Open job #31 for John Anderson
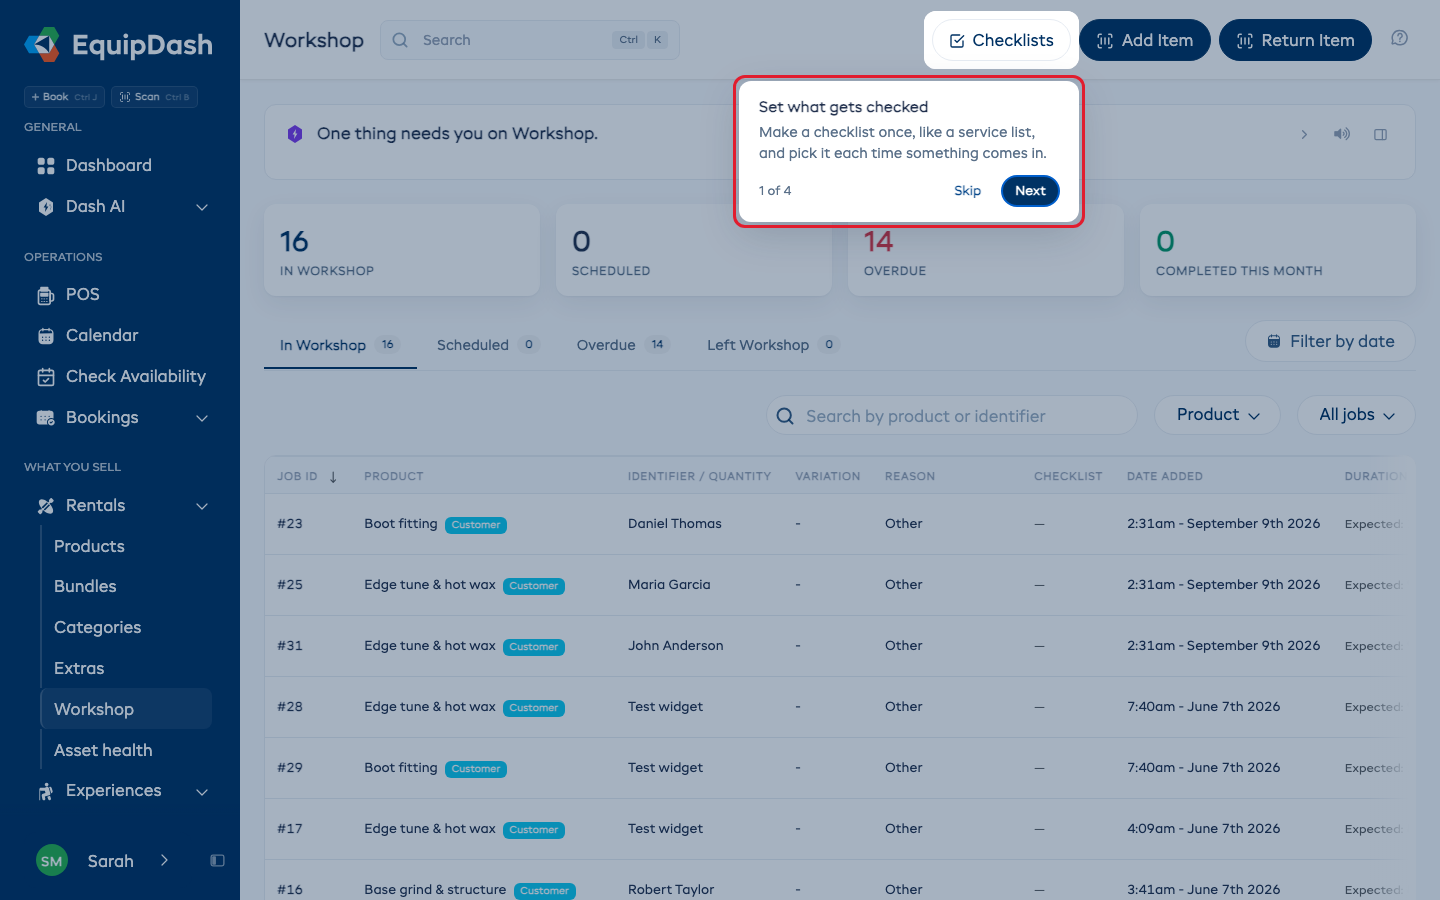1440x900 pixels. point(840,646)
